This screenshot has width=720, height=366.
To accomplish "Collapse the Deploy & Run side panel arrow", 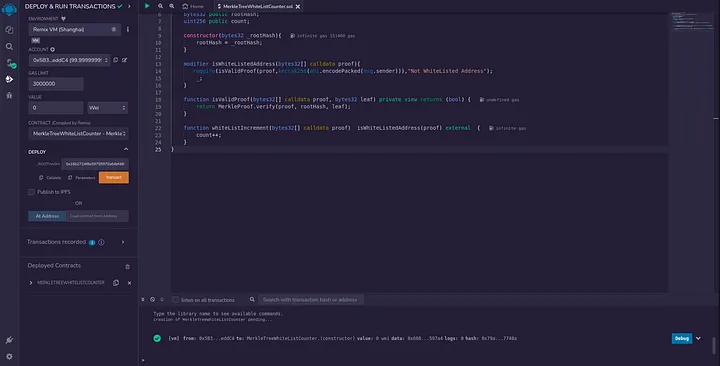I will [x=129, y=6].
